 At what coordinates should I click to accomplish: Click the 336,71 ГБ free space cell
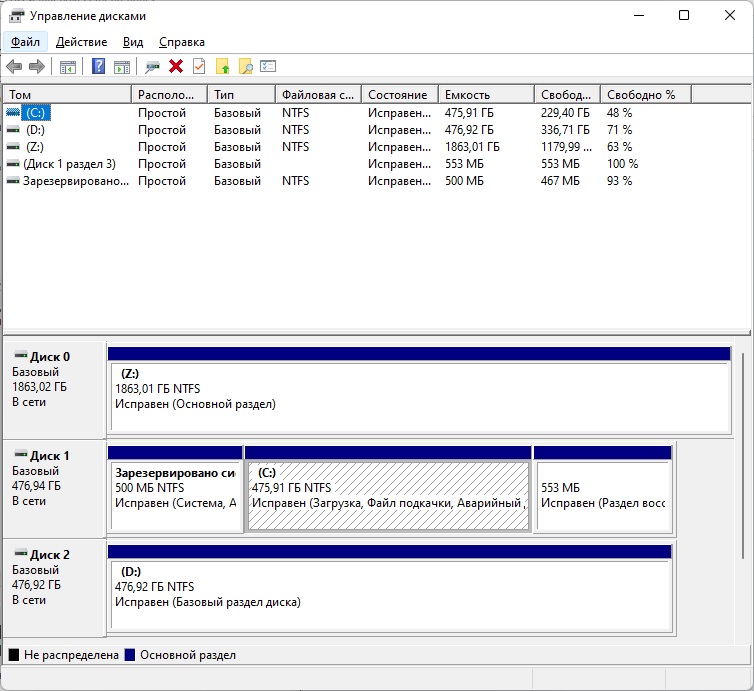565,130
